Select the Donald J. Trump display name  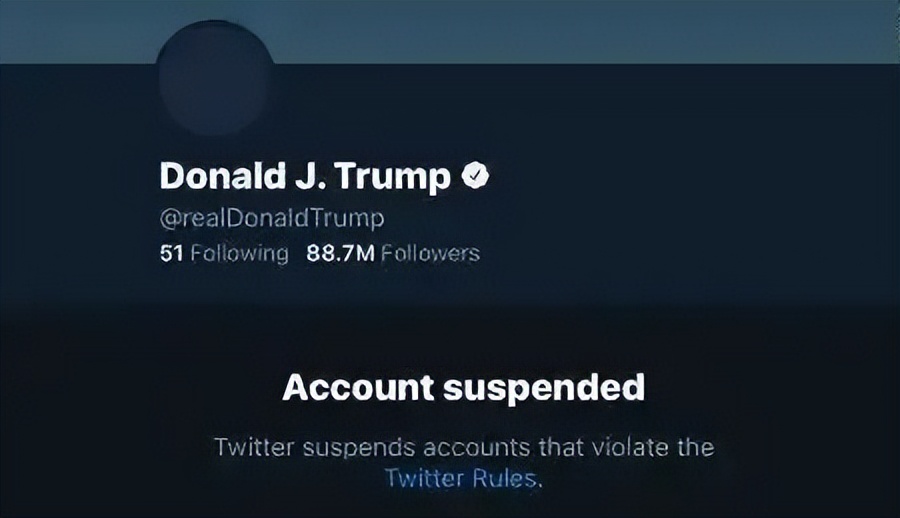[x=305, y=177]
